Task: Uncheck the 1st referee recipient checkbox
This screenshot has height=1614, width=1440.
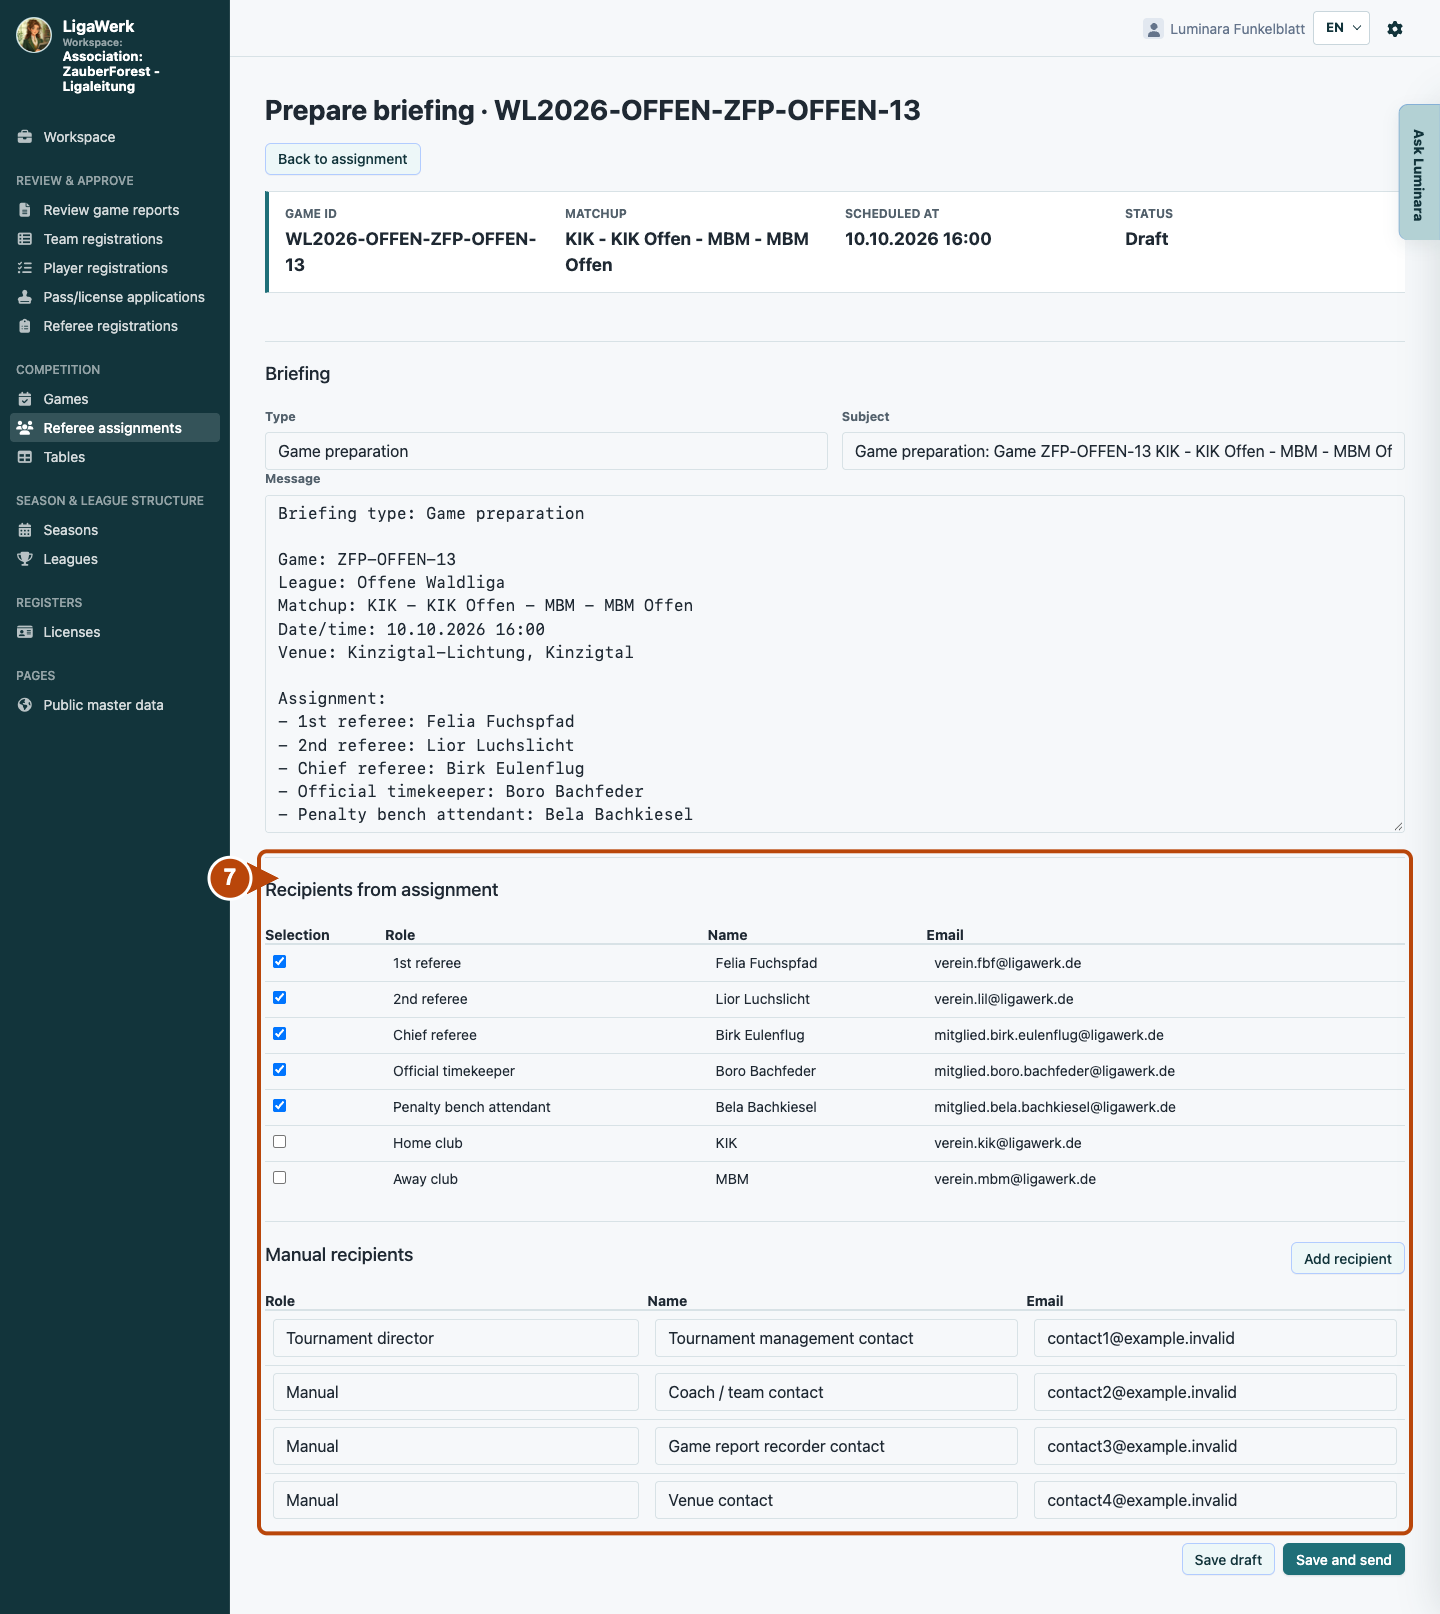Action: point(280,962)
